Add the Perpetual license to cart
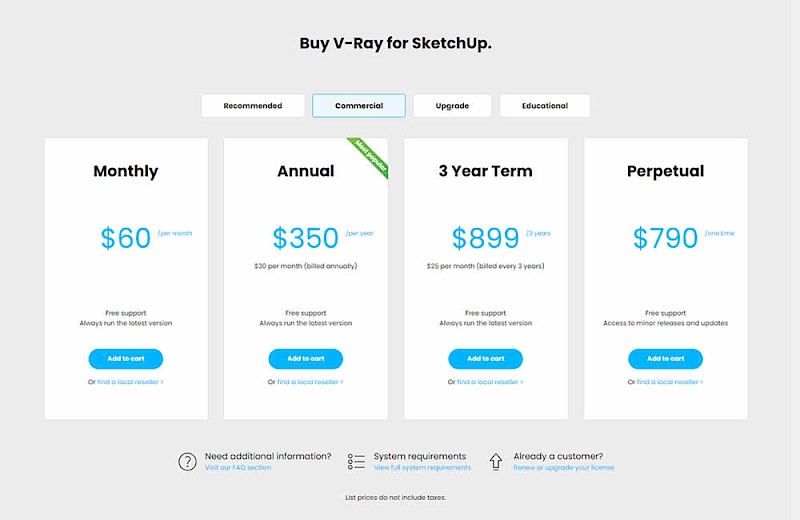Image resolution: width=800 pixels, height=520 pixels. coord(665,358)
